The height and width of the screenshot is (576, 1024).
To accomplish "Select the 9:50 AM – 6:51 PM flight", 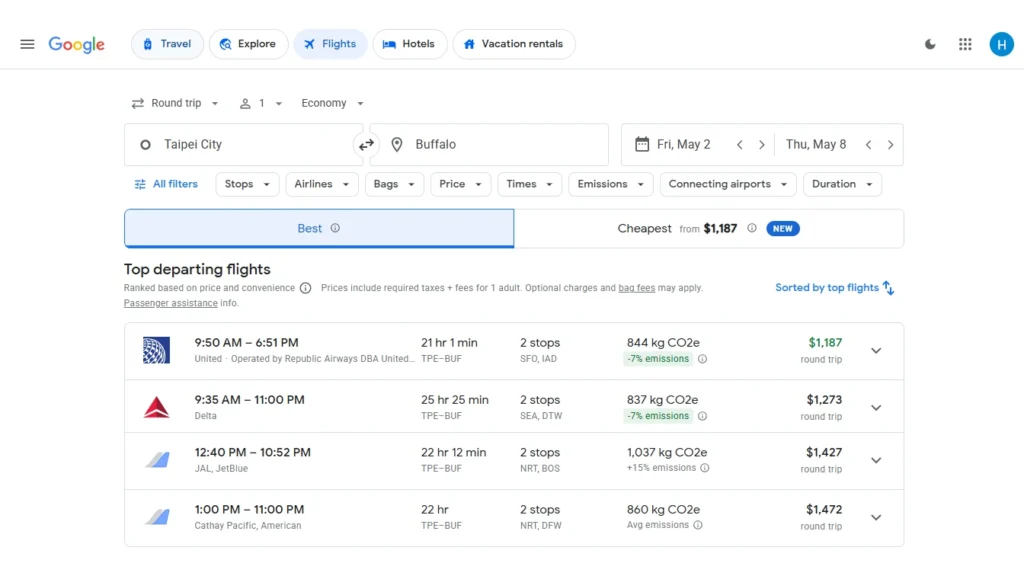I will click(x=514, y=351).
